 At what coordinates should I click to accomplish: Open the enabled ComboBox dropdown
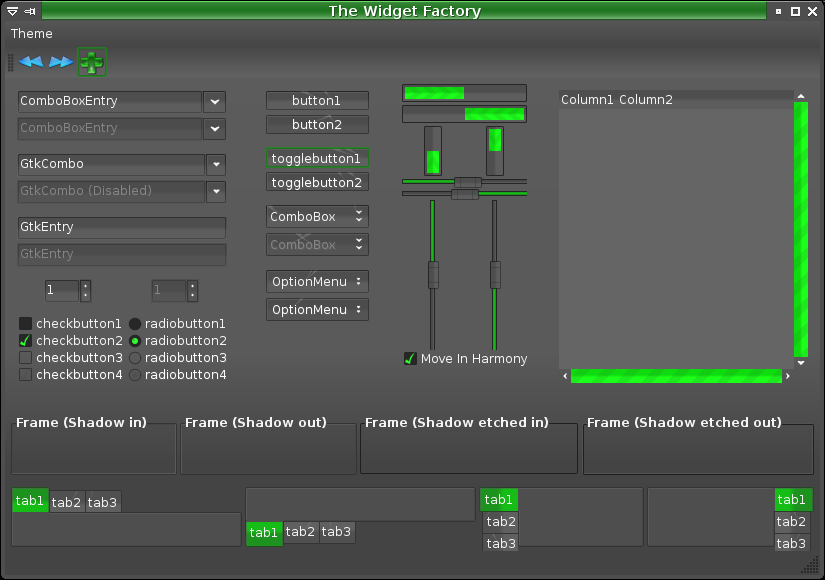(317, 216)
